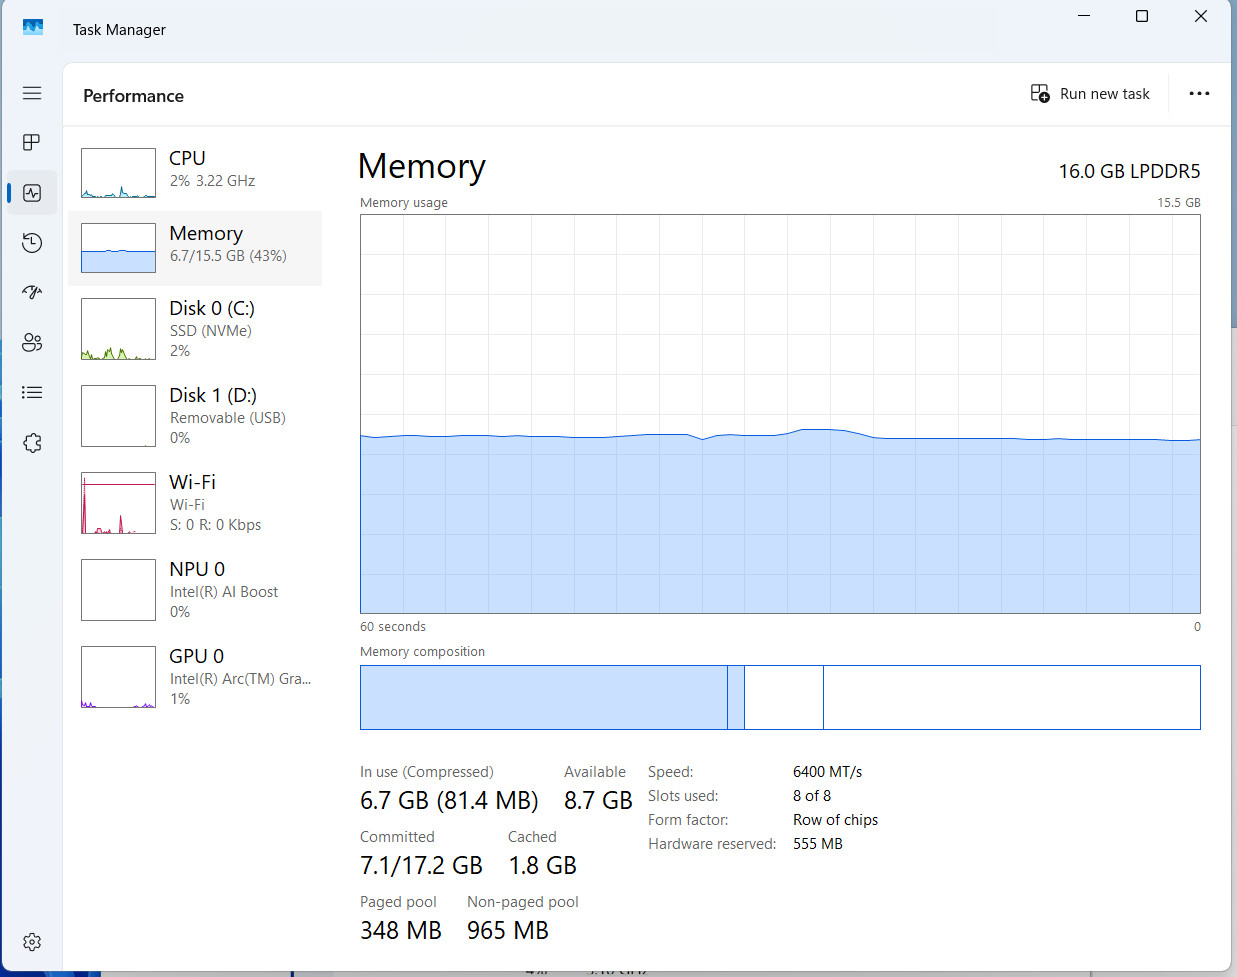
Task: Click the in-use segment of Memory composition
Action: coord(544,697)
